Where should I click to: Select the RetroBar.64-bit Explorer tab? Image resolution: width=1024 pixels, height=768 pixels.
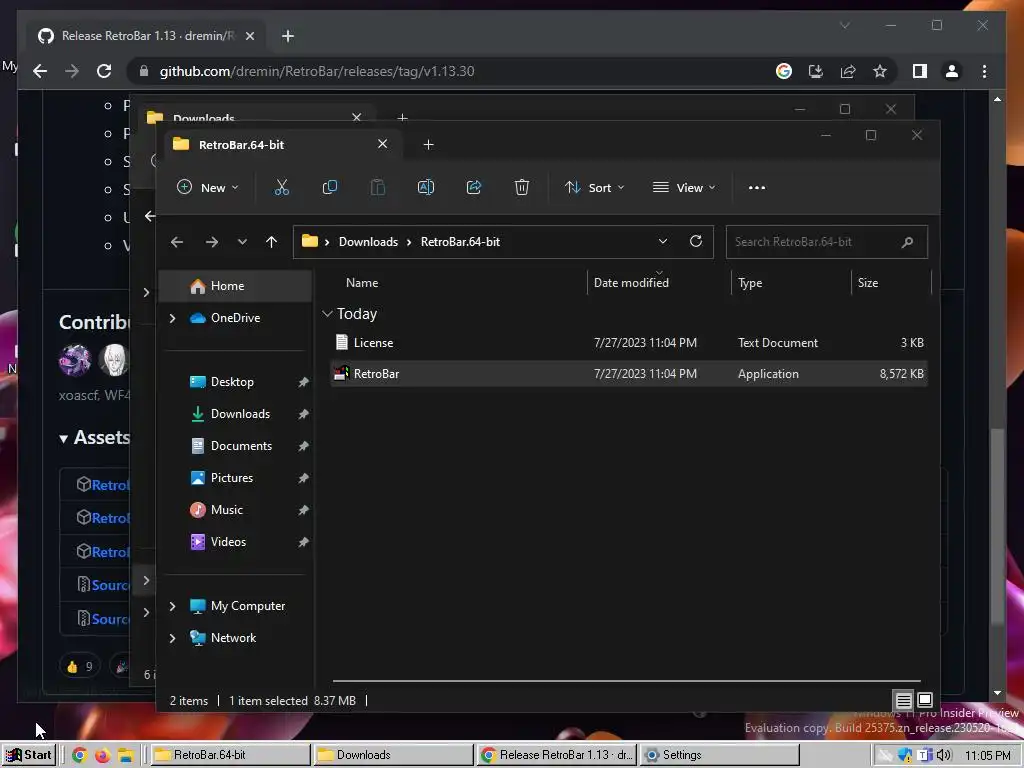coord(281,144)
